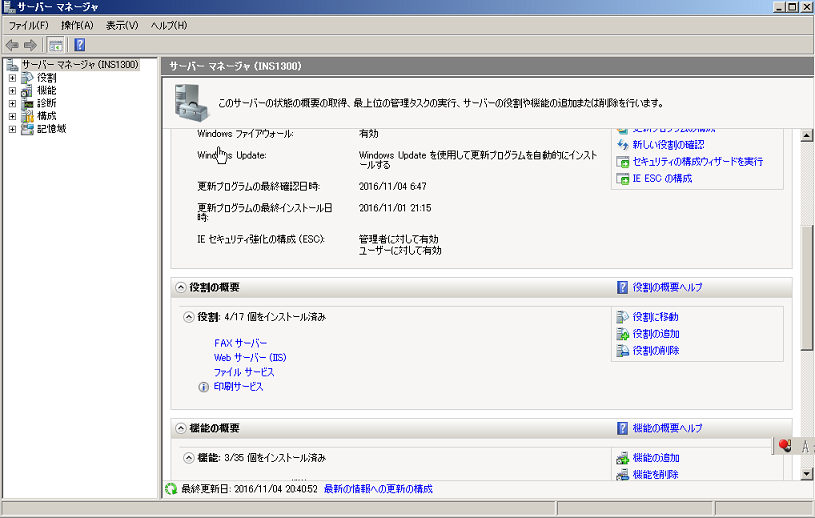Click the vertical scrollbar thumb

pos(806,289)
